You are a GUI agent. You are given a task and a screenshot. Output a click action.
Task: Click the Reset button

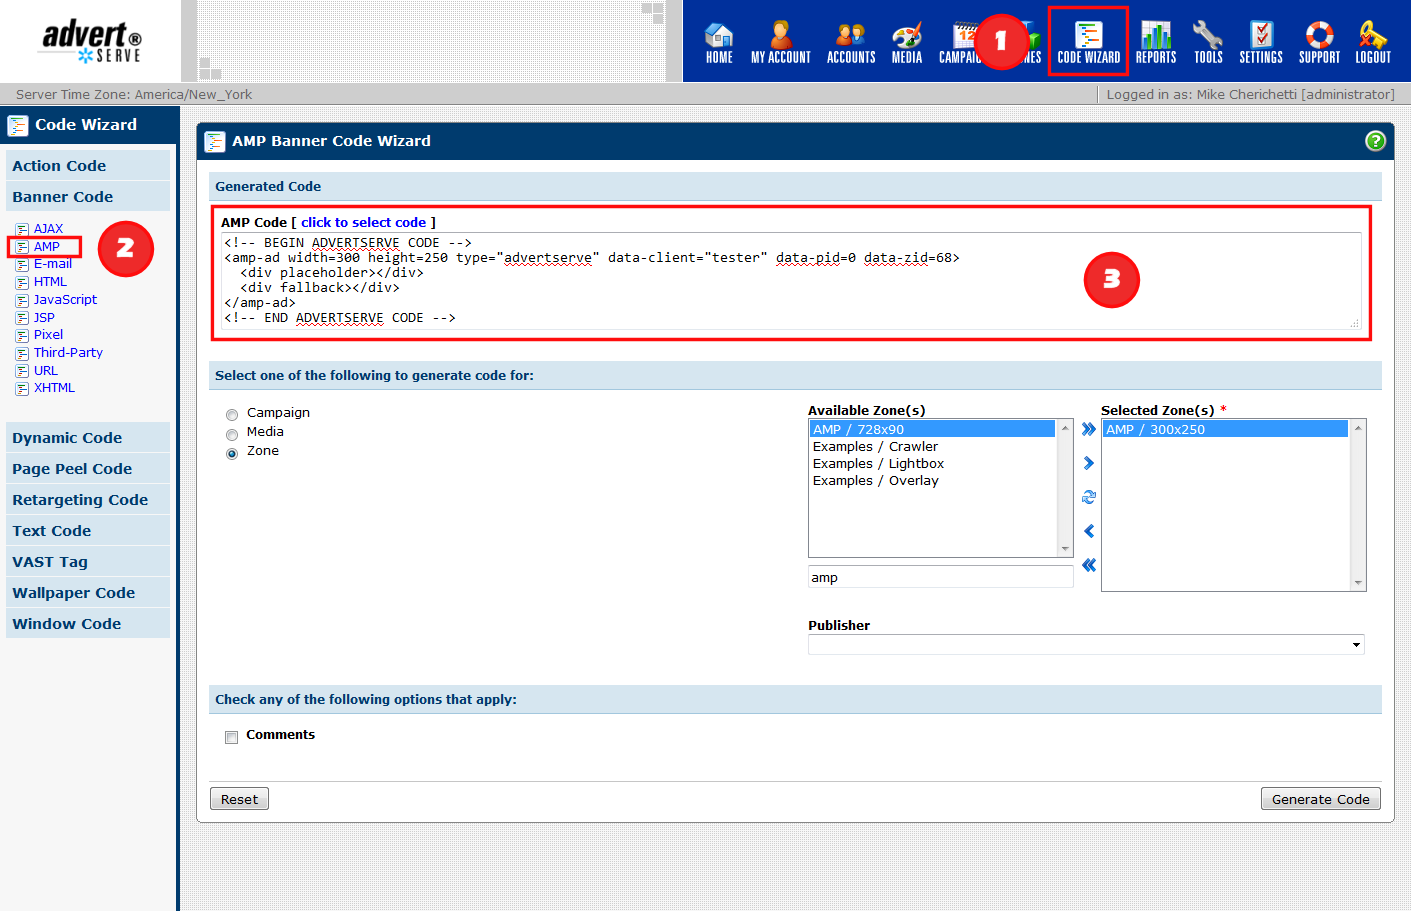point(239,799)
